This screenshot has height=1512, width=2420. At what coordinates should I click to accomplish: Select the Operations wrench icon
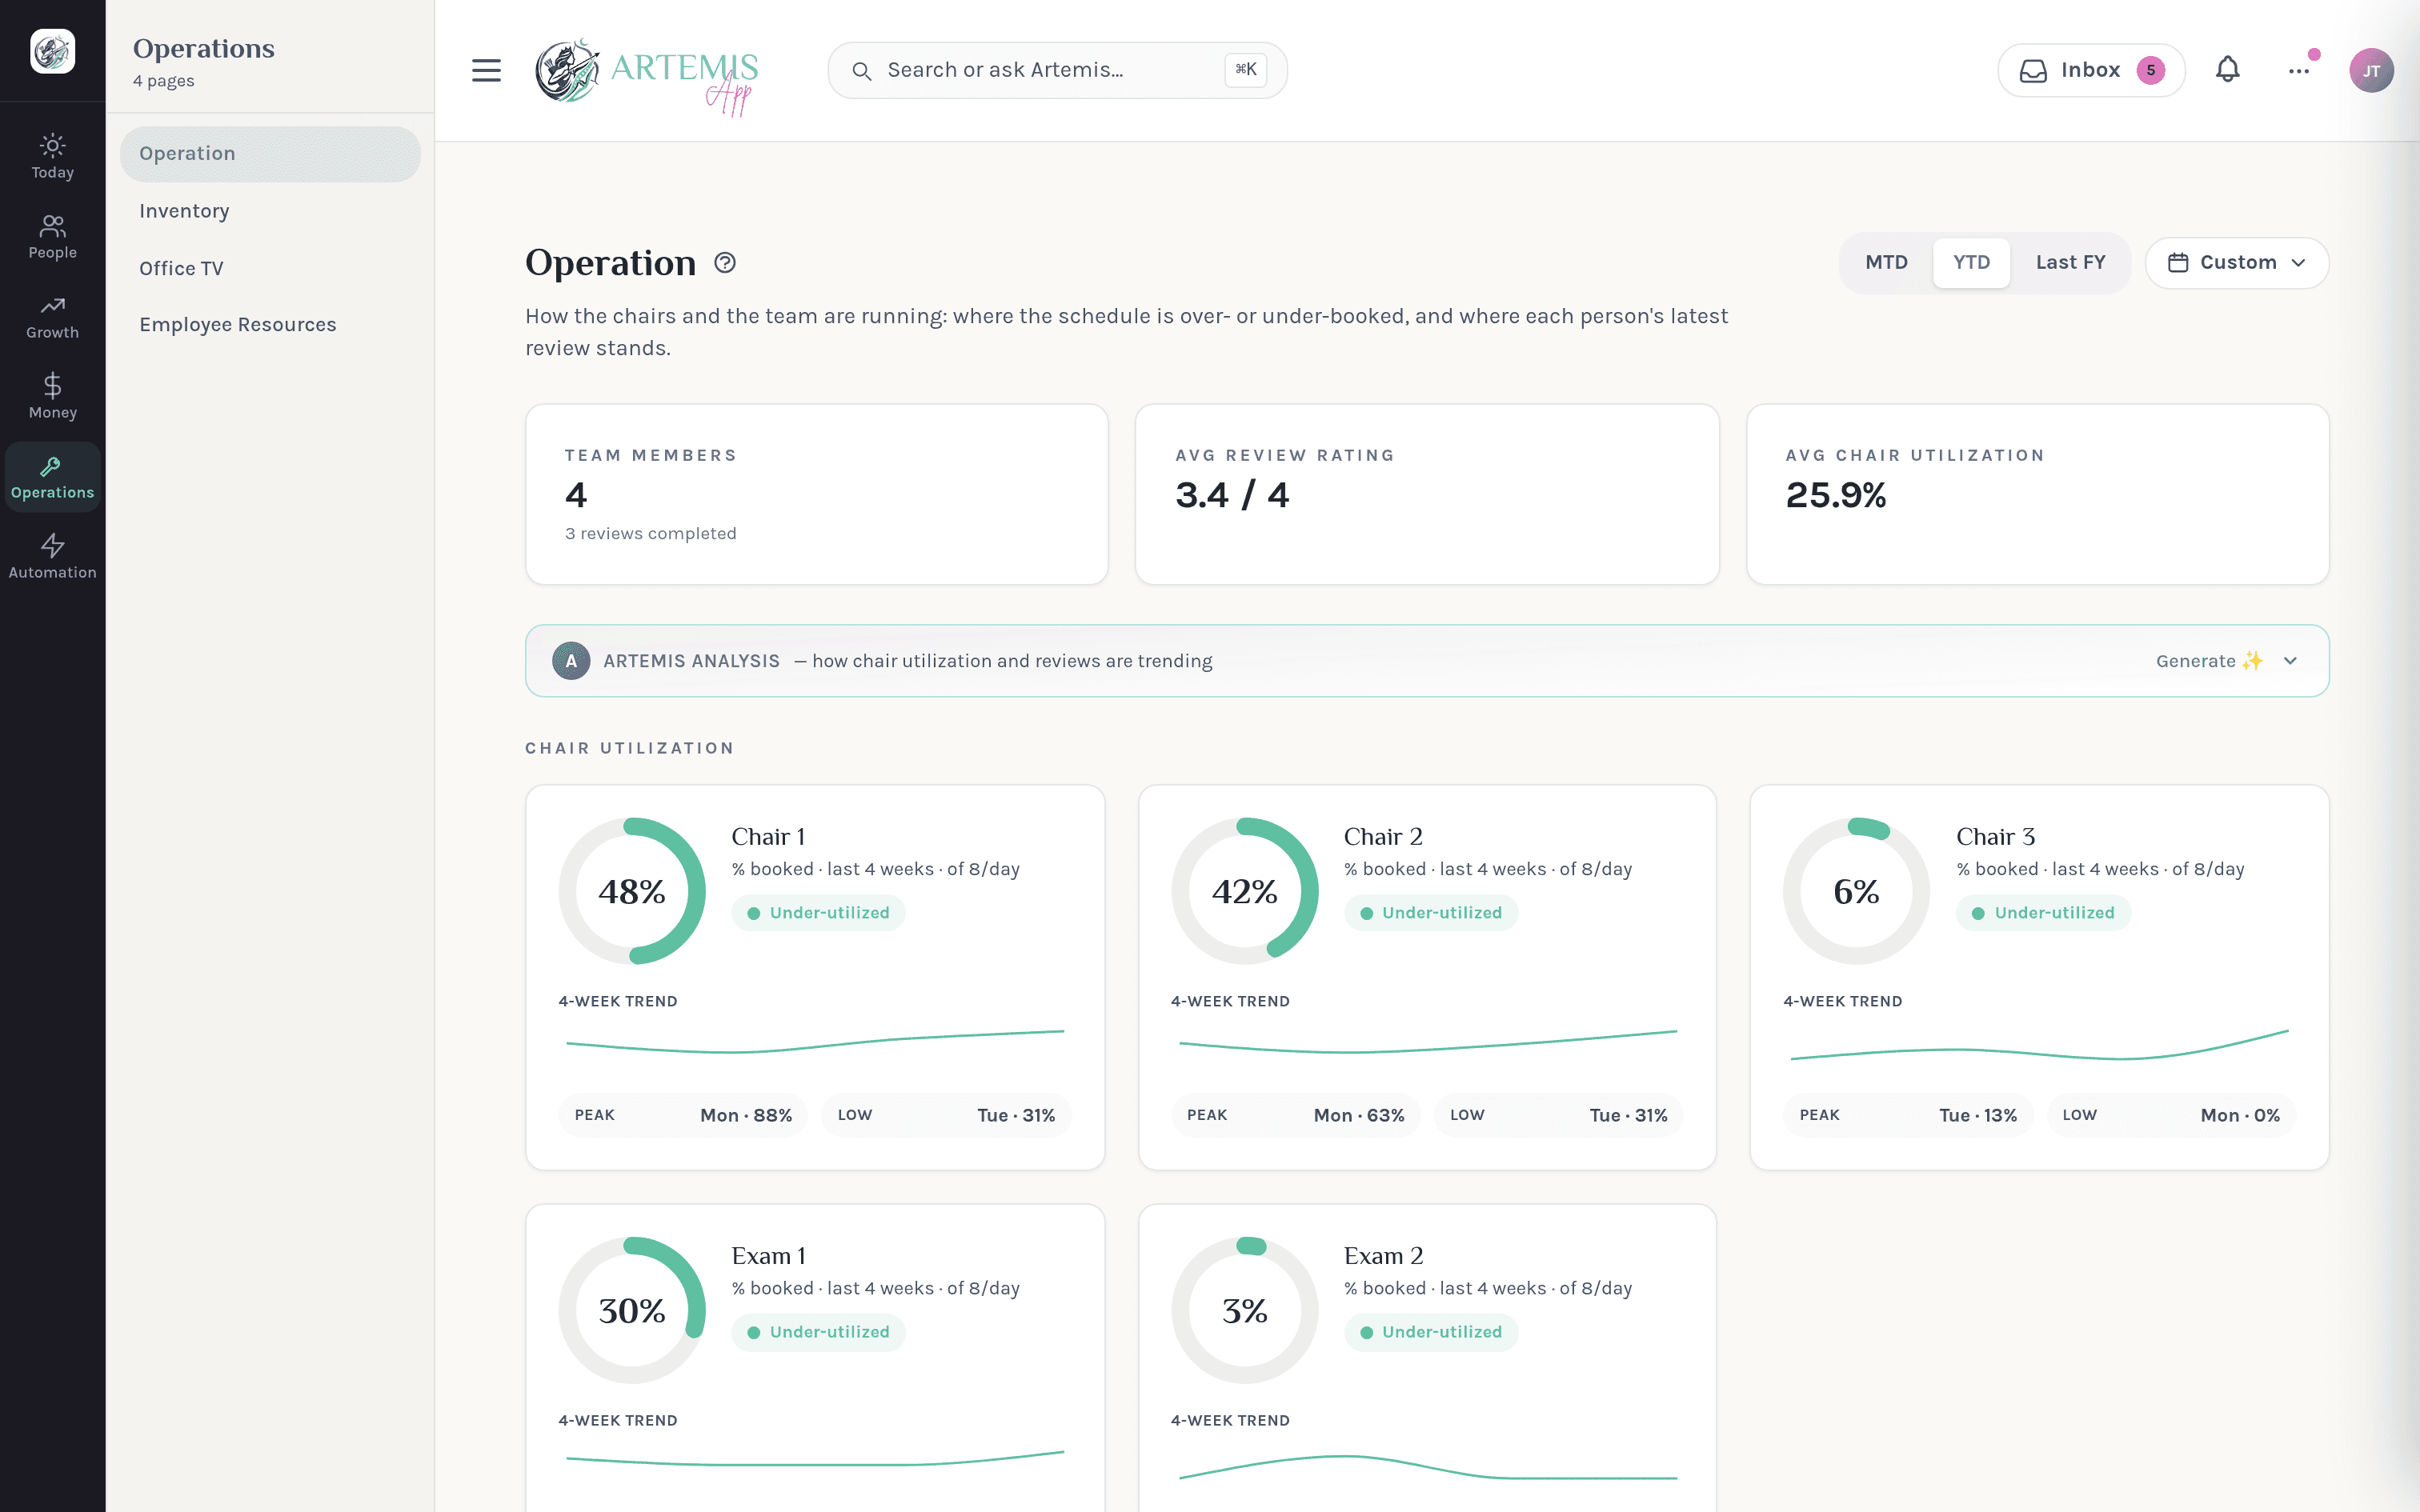[52, 466]
